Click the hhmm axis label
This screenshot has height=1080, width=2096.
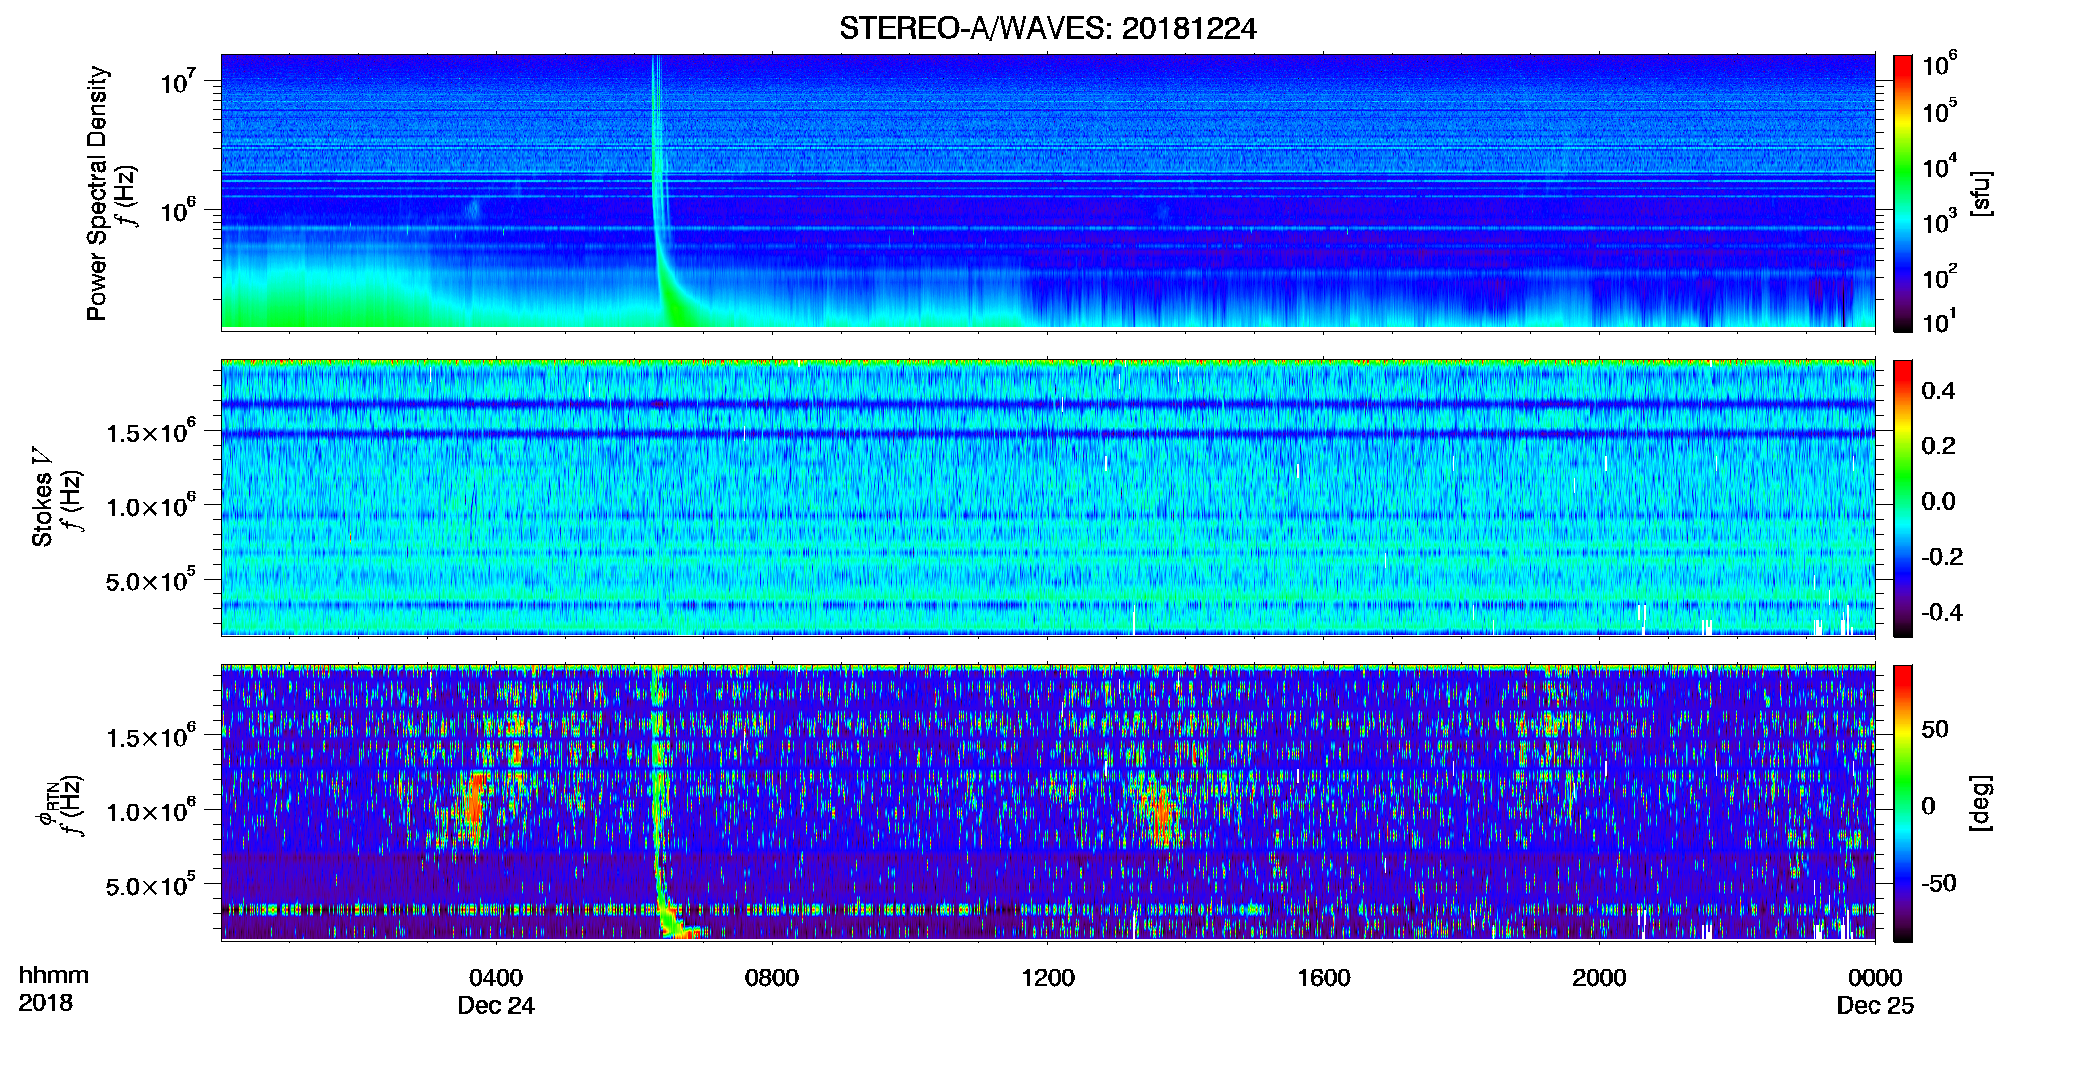(x=54, y=975)
